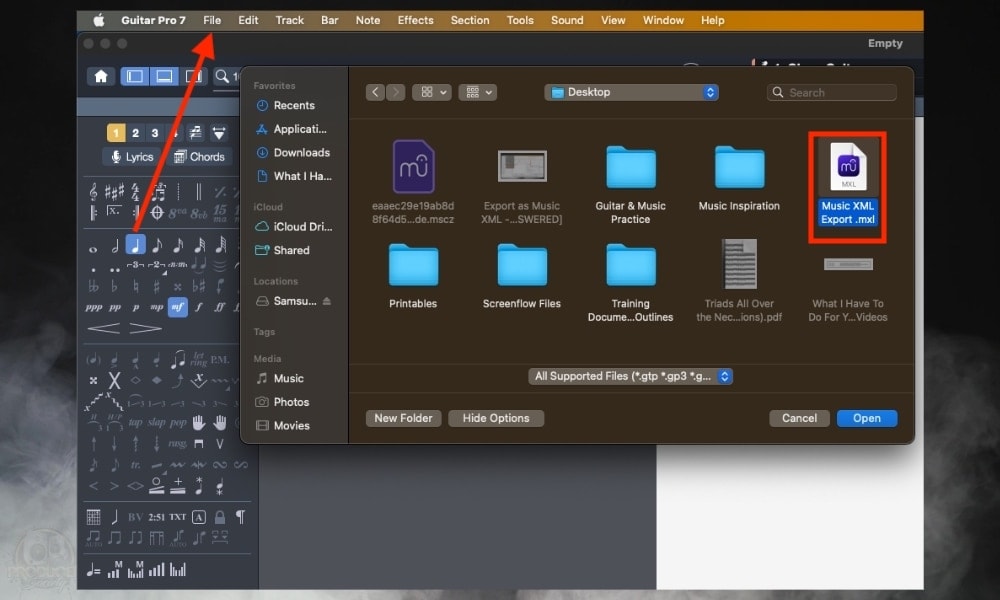
Task: Select the Music XML Export .mxl file
Action: pyautogui.click(x=848, y=185)
